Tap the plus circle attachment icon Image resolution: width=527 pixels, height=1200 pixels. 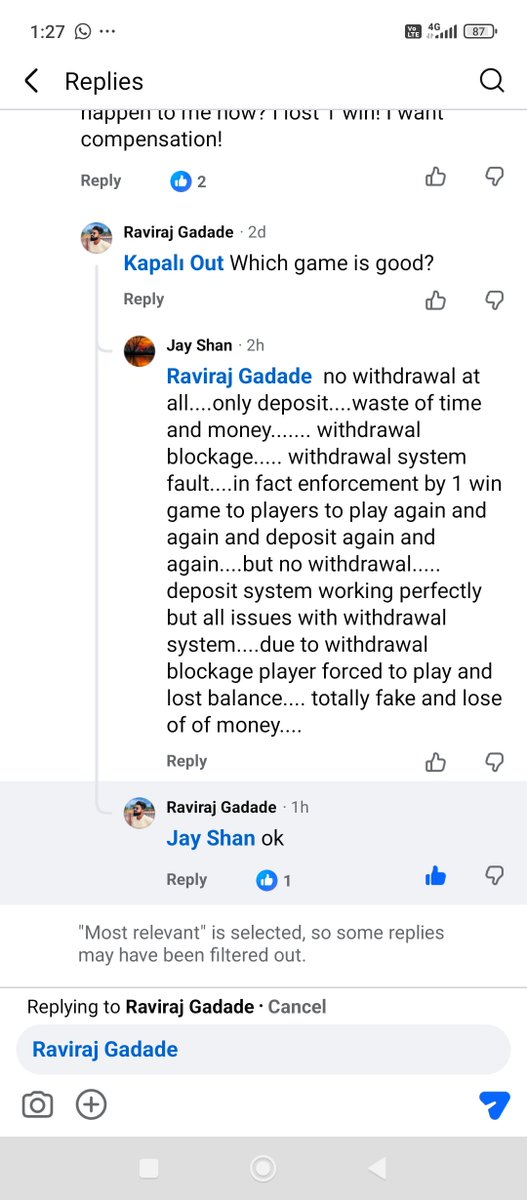[x=91, y=1104]
